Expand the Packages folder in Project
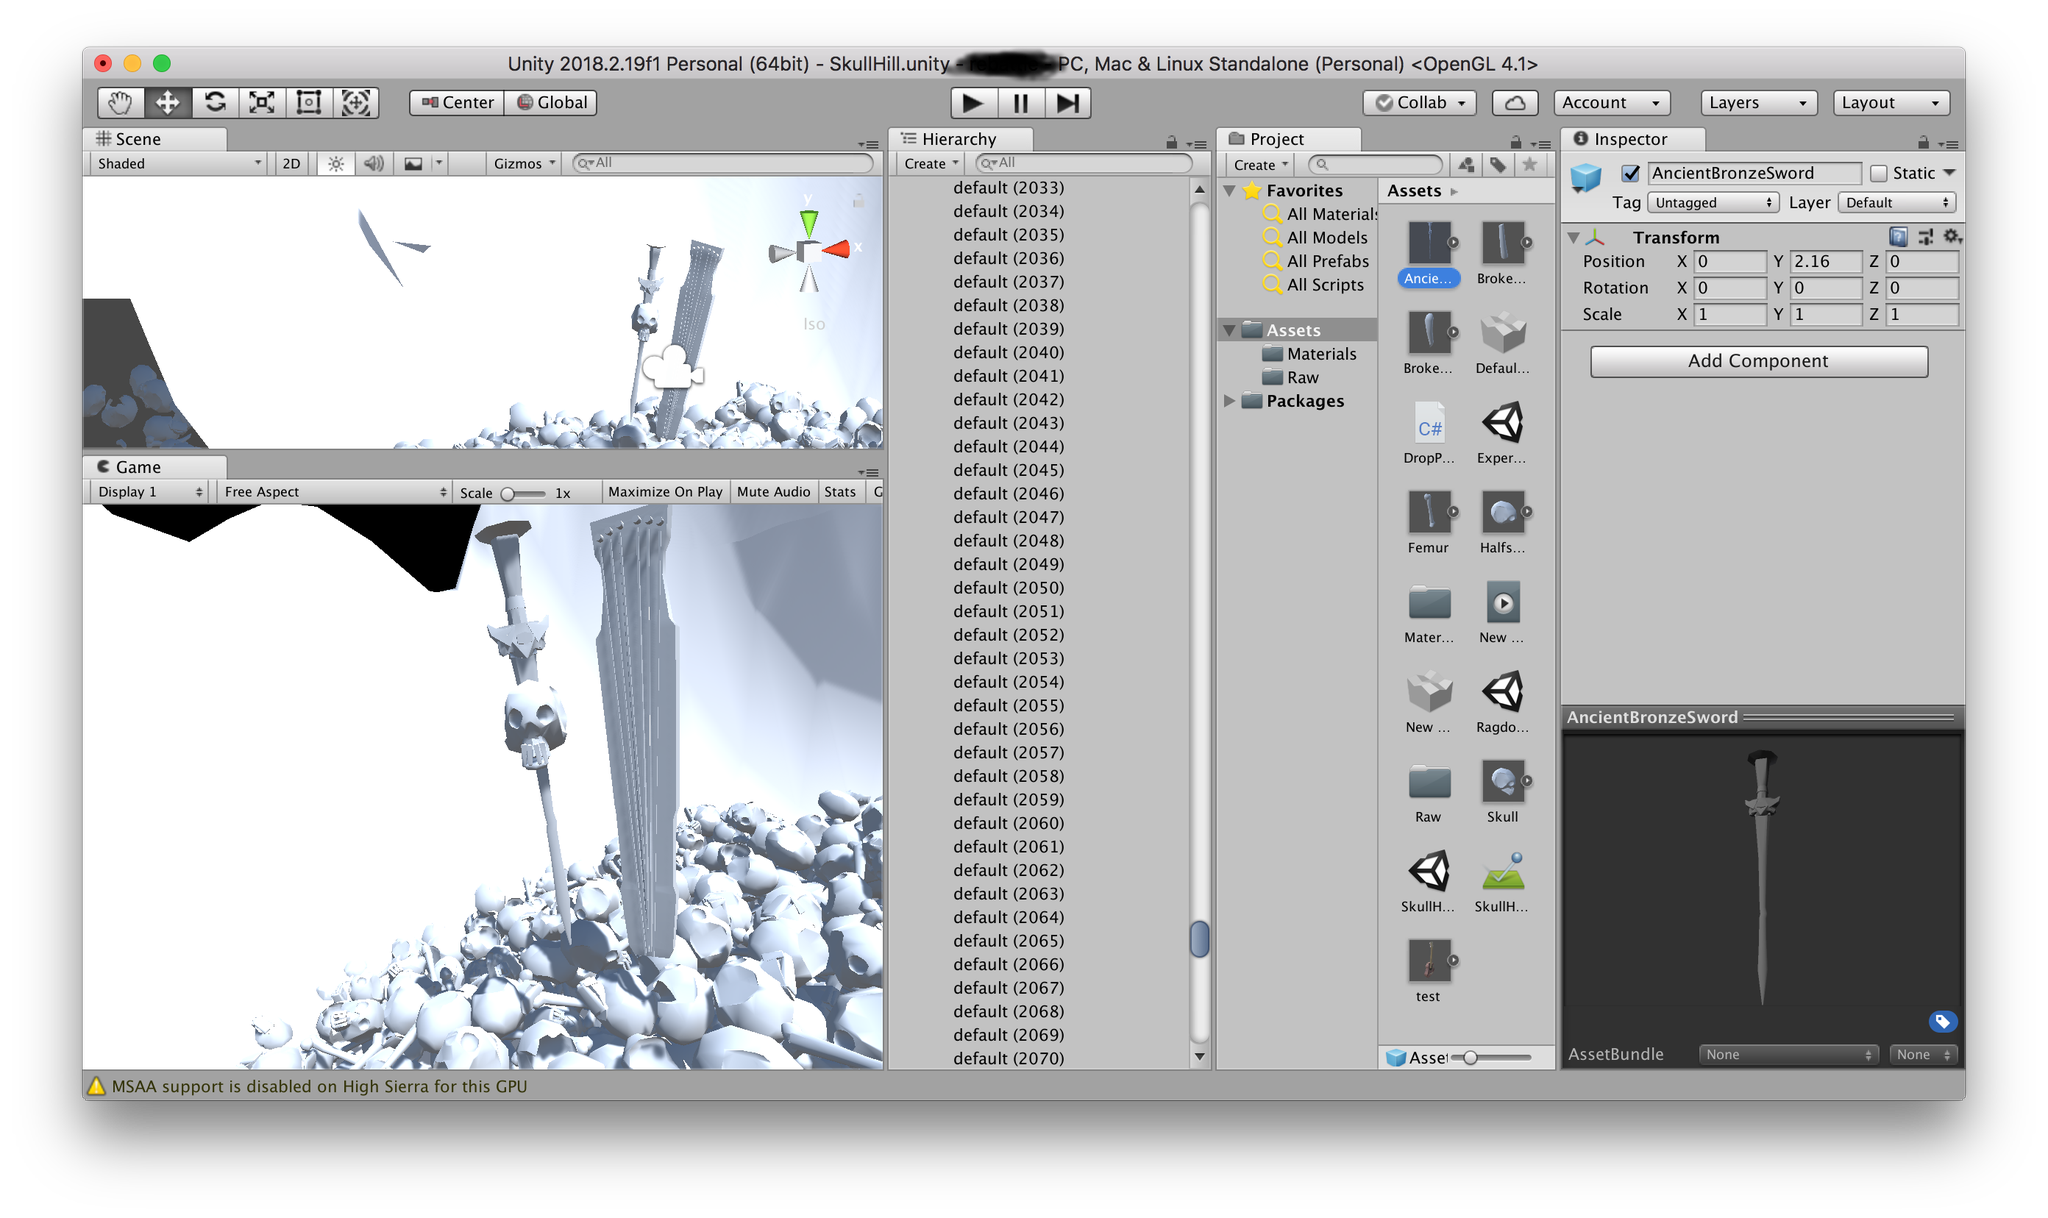The height and width of the screenshot is (1218, 2048). pyautogui.click(x=1230, y=401)
